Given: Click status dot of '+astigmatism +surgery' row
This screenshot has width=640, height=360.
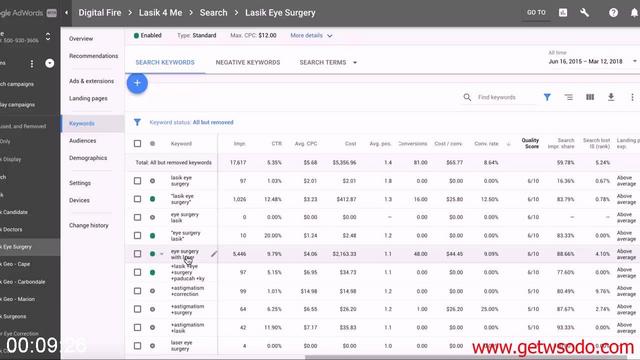Looking at the screenshot, I should (x=152, y=309).
